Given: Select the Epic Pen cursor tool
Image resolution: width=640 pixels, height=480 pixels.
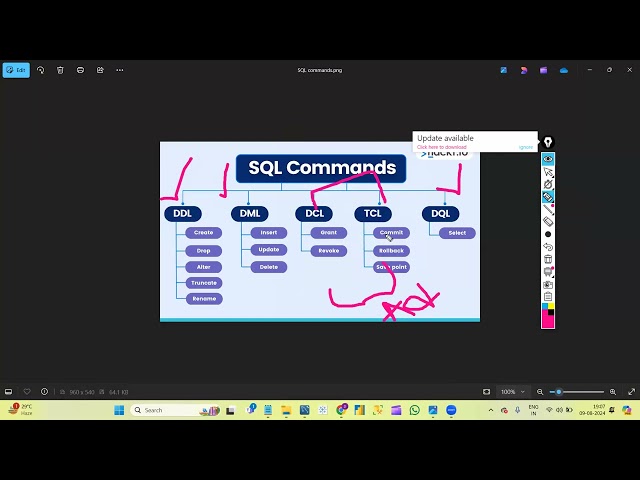Looking at the screenshot, I should pos(548,172).
